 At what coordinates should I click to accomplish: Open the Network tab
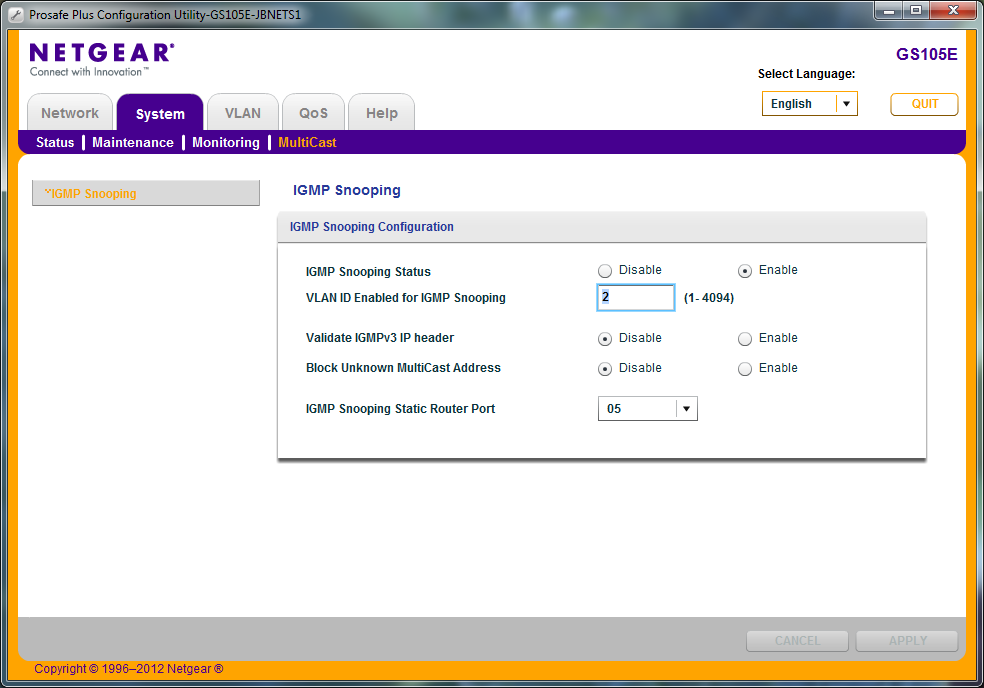[70, 113]
